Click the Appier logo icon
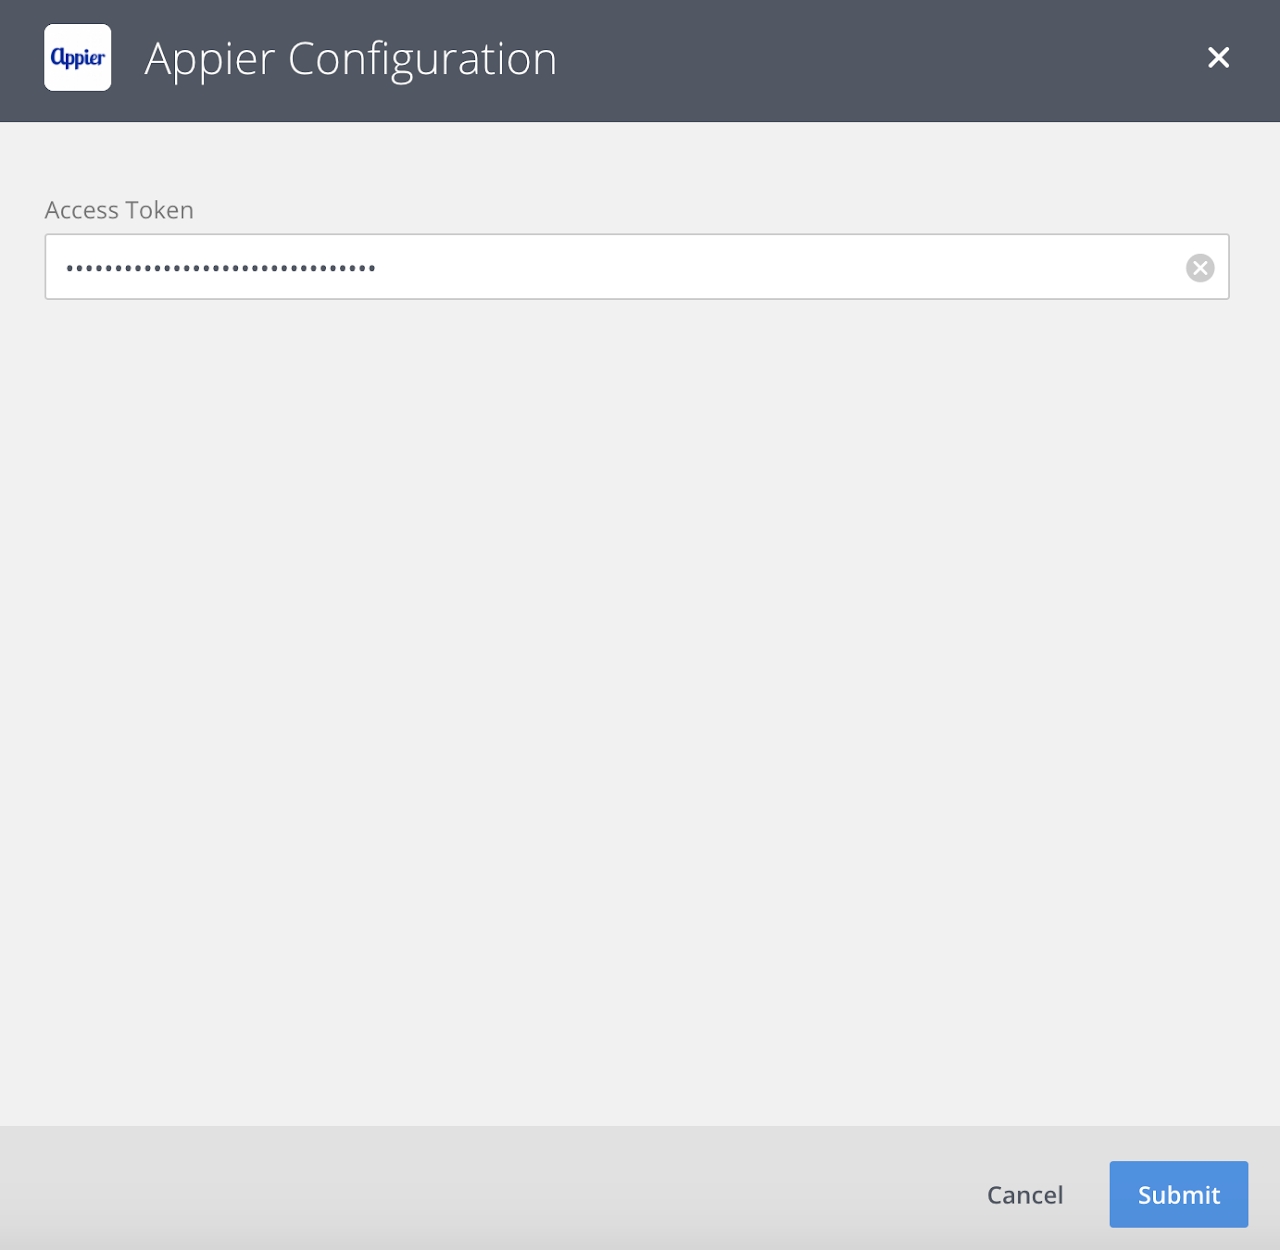 (x=78, y=58)
